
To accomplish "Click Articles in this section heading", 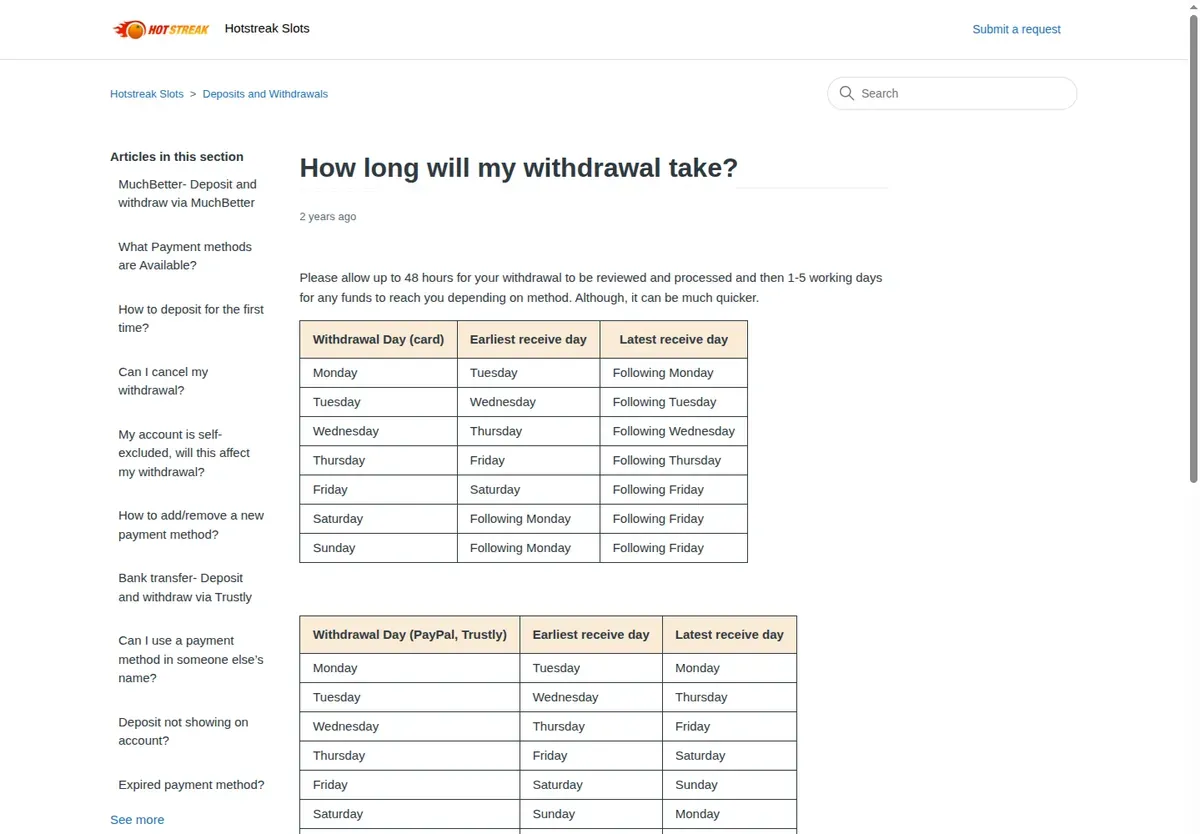I will (177, 157).
